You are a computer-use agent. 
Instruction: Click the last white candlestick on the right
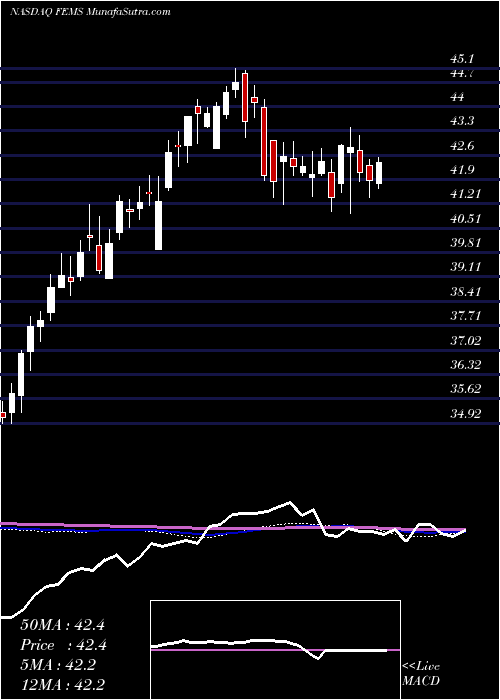379,173
